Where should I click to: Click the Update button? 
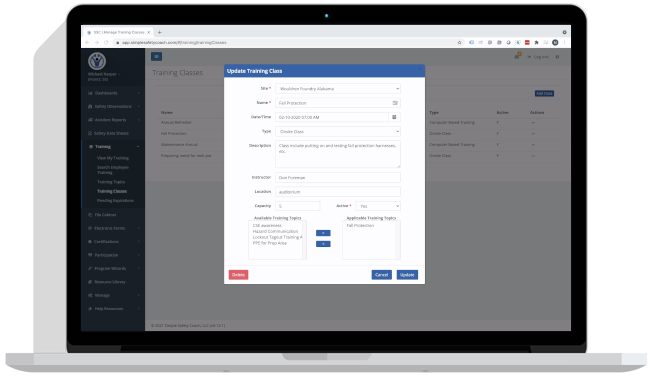(407, 275)
